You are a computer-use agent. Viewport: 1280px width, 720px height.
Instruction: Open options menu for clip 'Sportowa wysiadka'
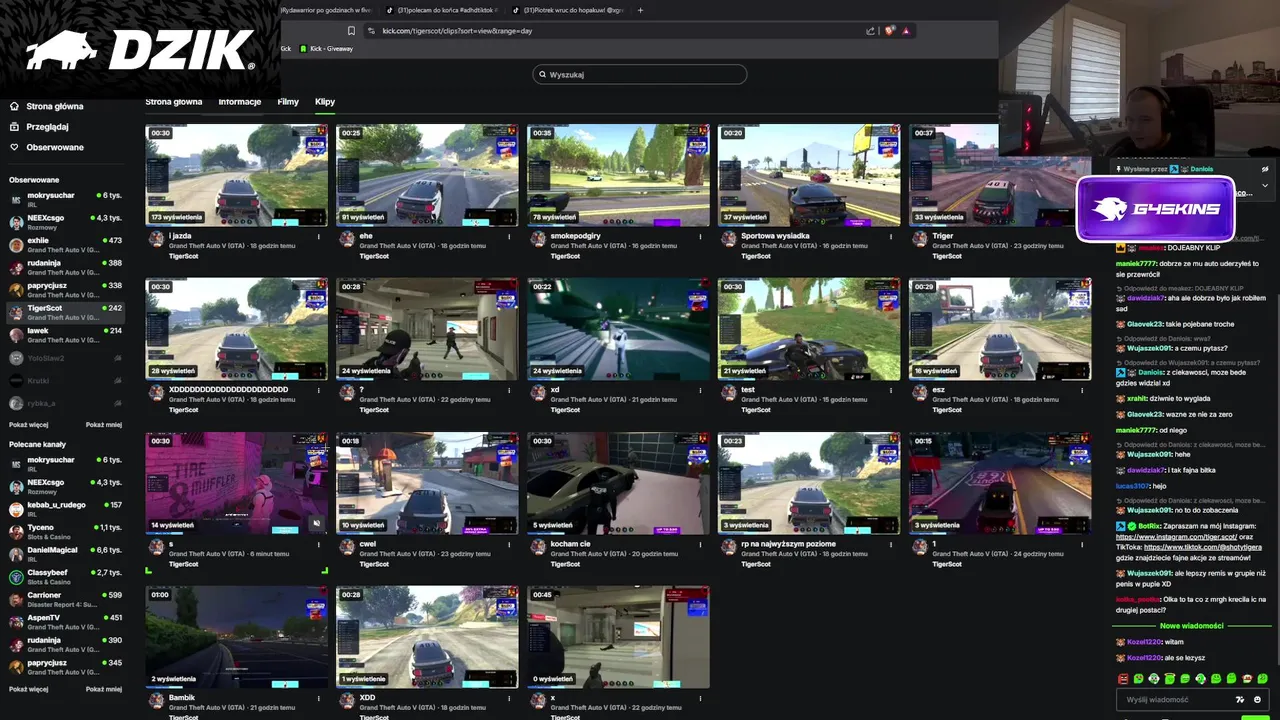[x=891, y=237]
